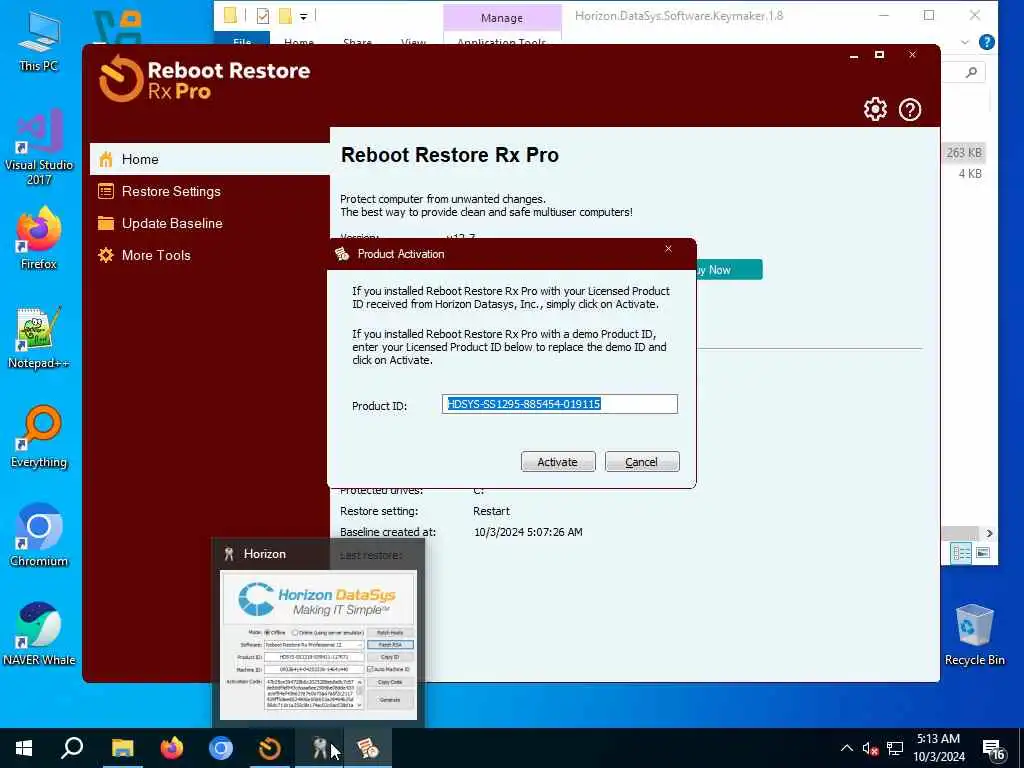Select Visual Studio 2017 desktop shortcut
This screenshot has height=768, width=1024.
pos(39,148)
